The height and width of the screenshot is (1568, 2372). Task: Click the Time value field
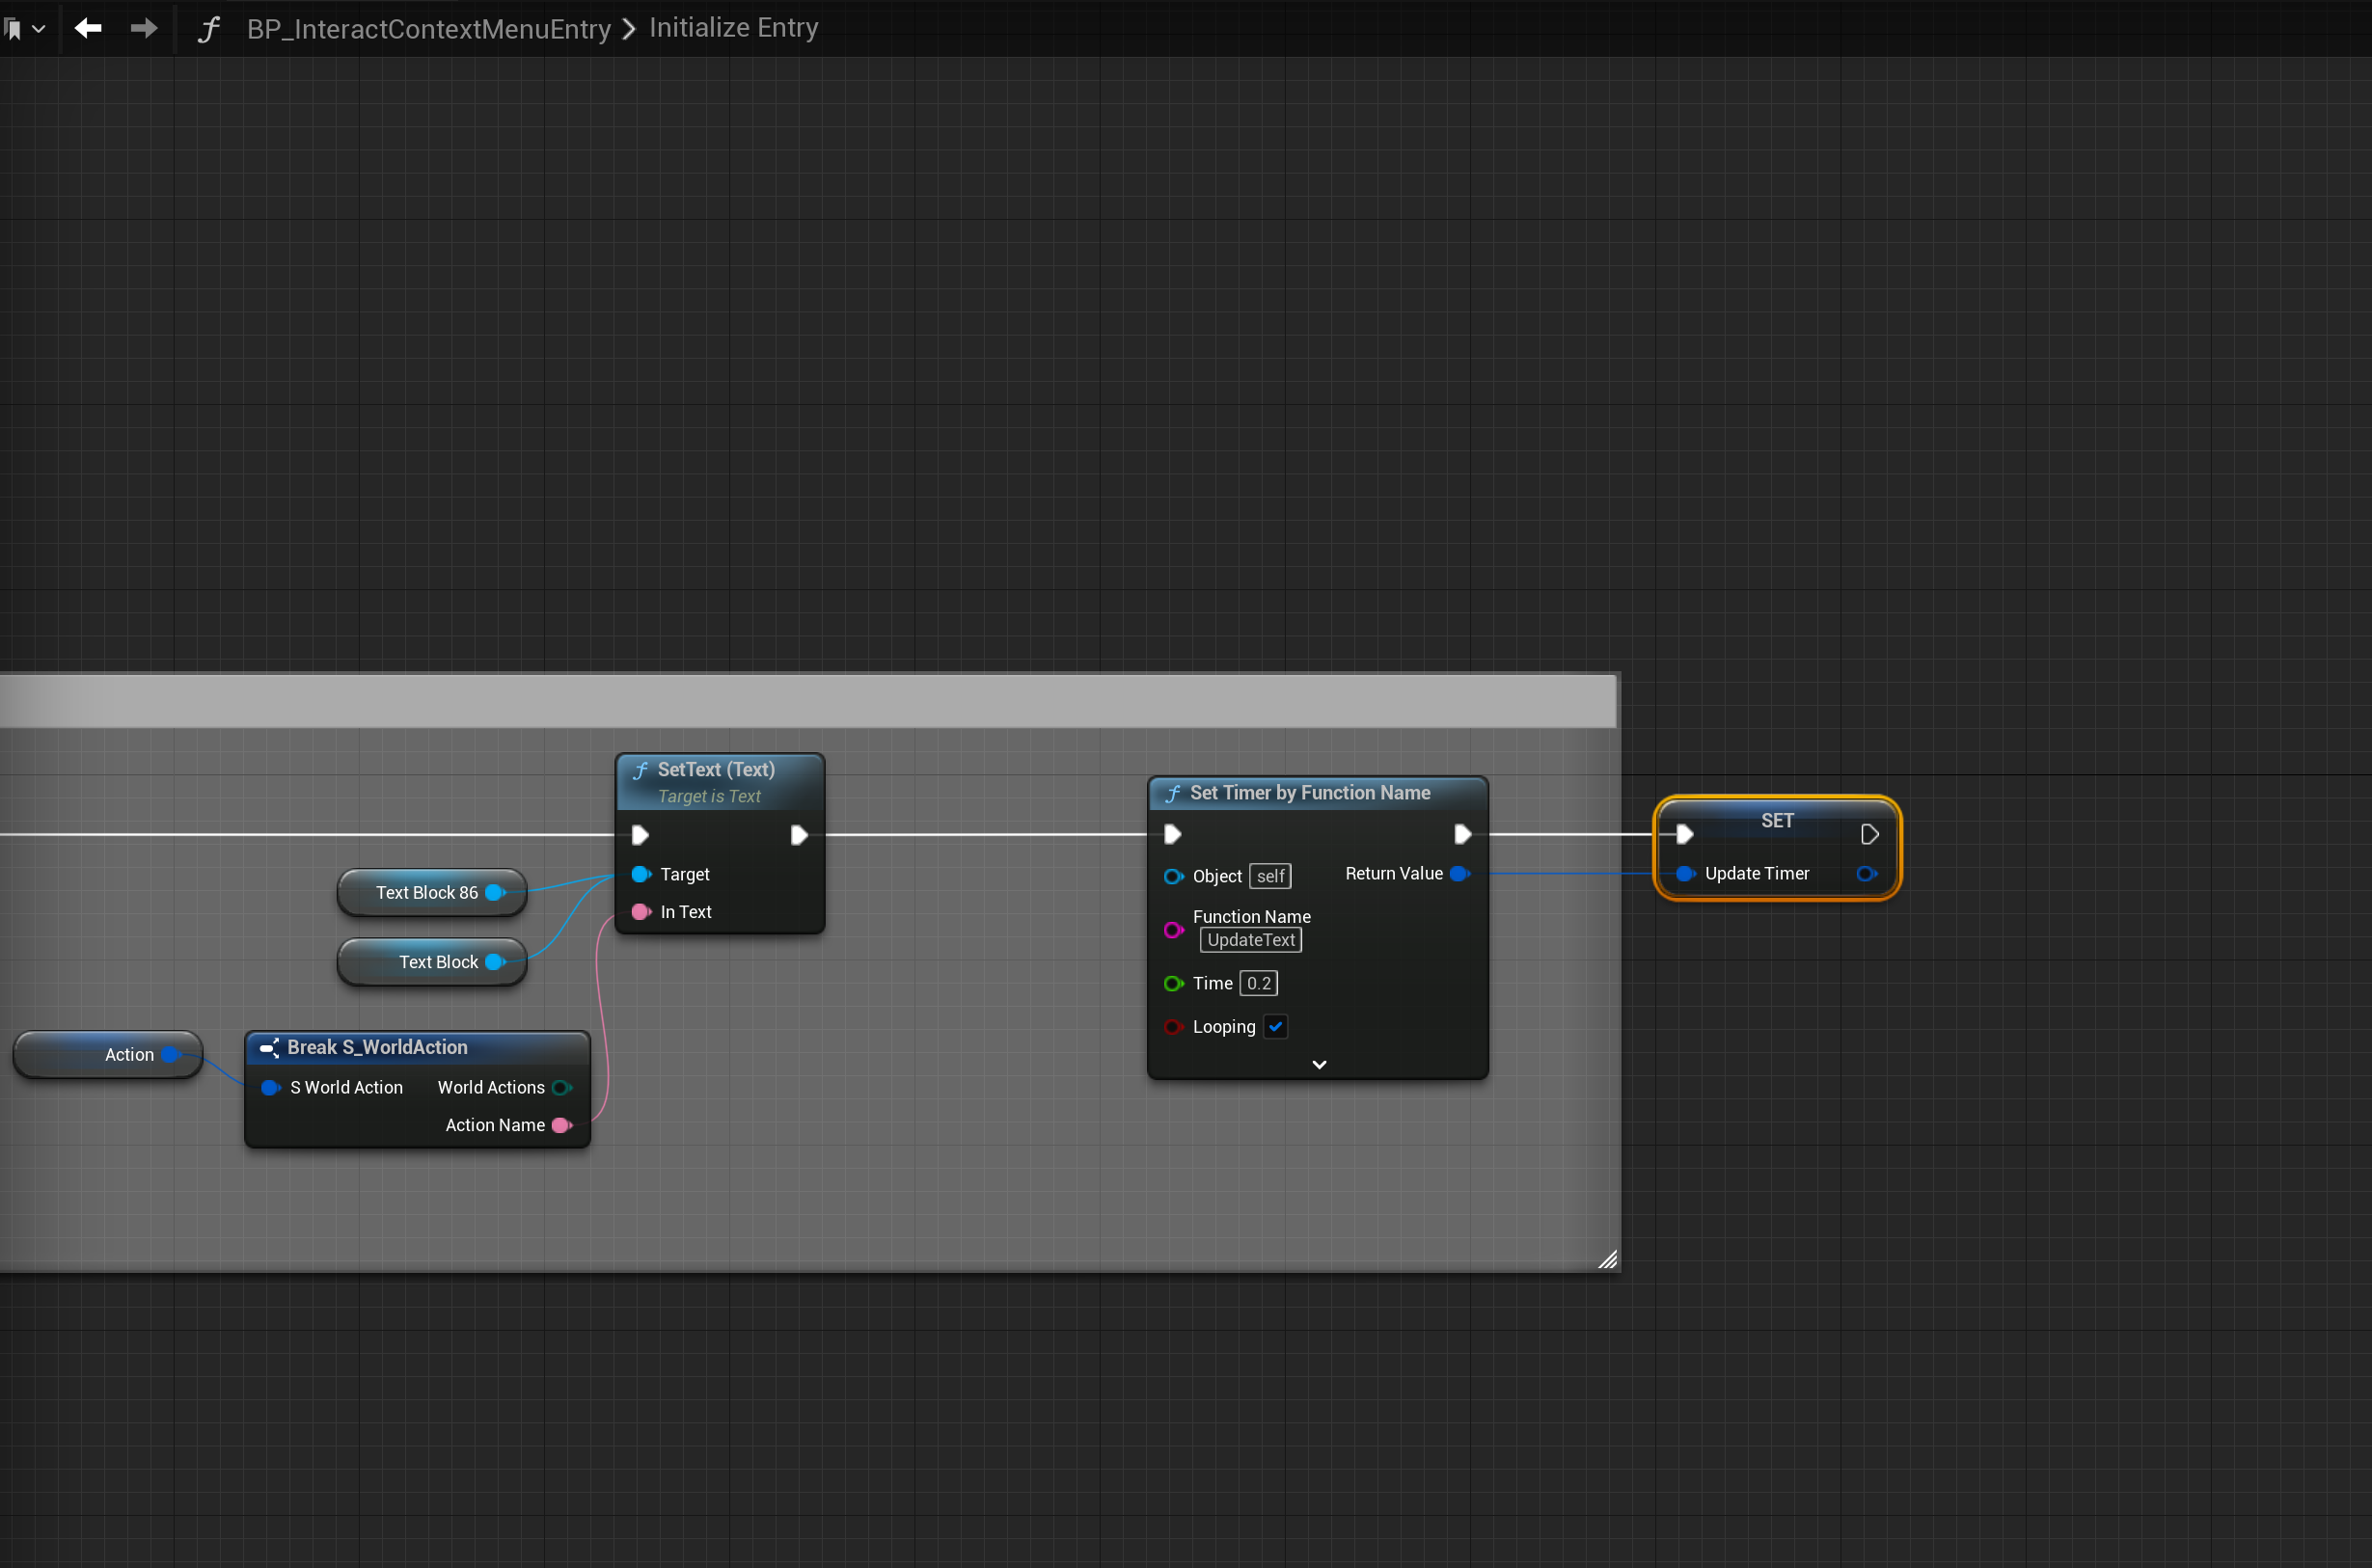(x=1258, y=984)
